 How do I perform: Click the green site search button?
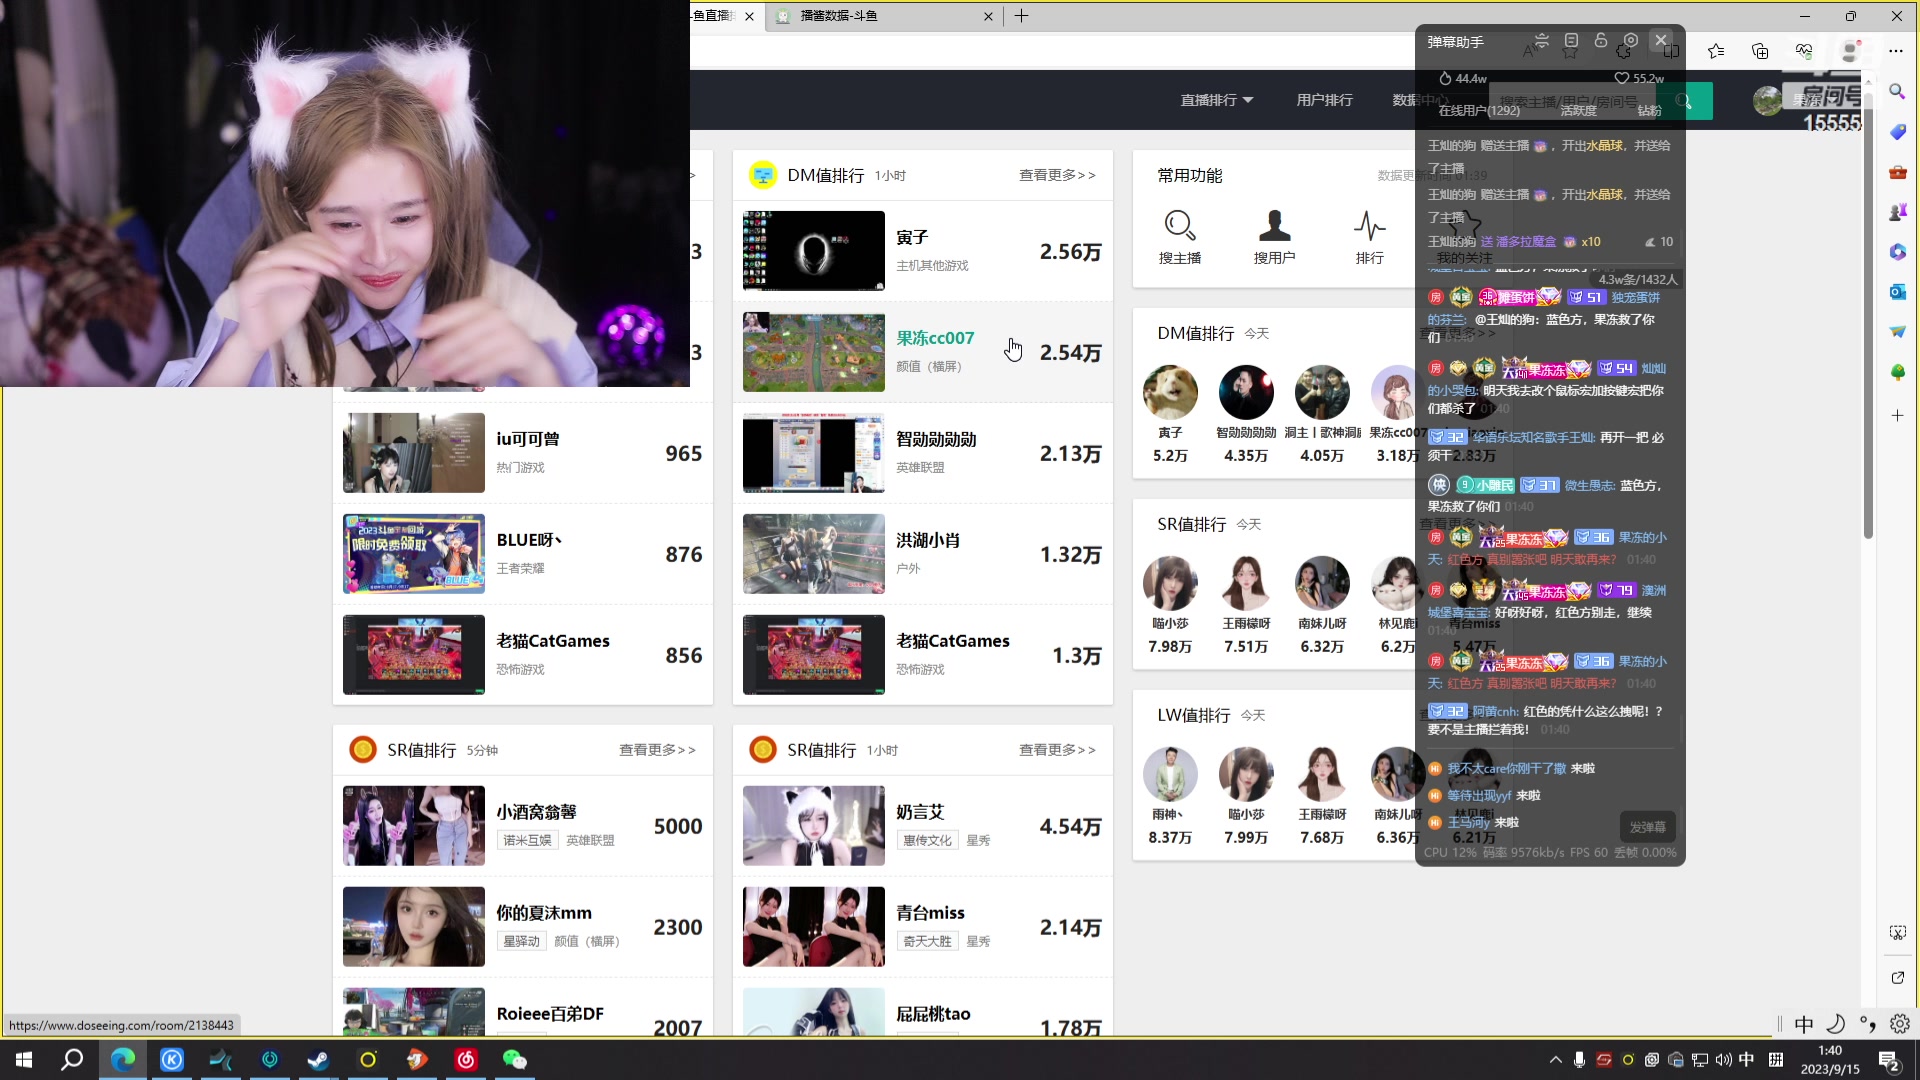click(1686, 101)
